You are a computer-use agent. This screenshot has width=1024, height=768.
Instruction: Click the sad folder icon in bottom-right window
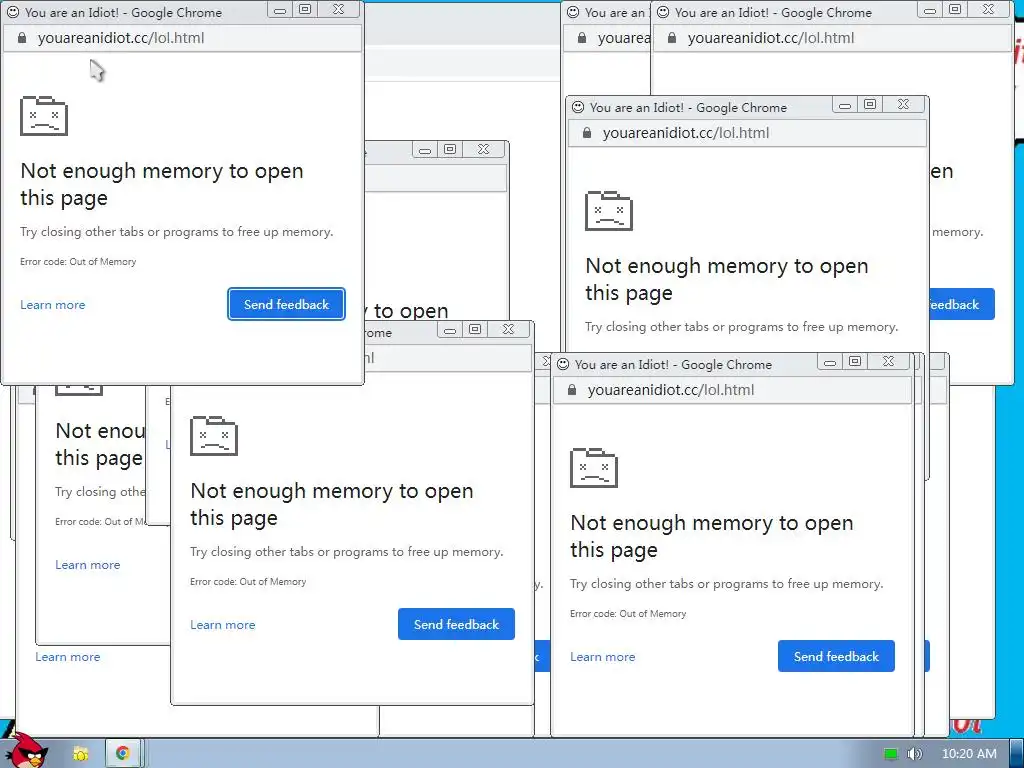(x=594, y=468)
